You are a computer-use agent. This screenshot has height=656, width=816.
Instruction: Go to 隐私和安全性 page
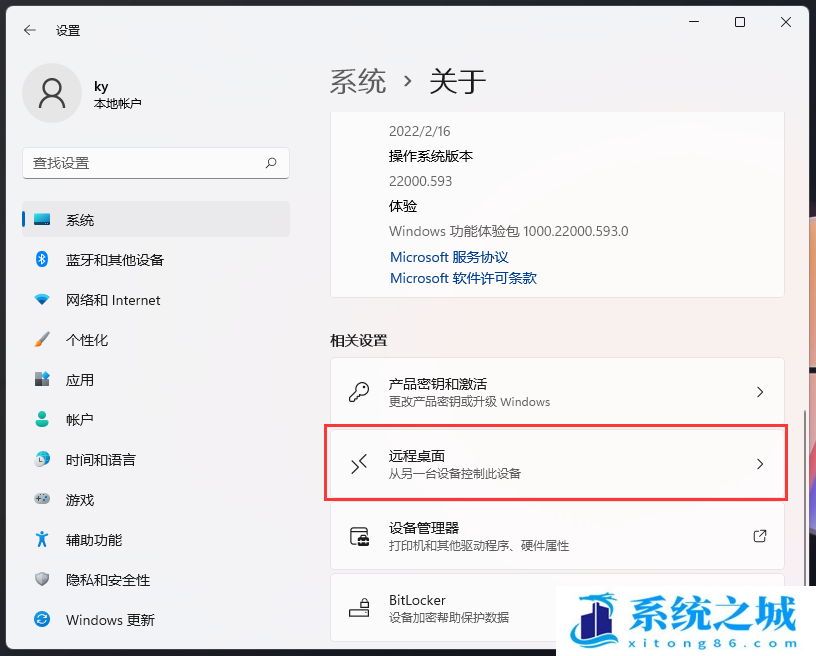[156, 580]
